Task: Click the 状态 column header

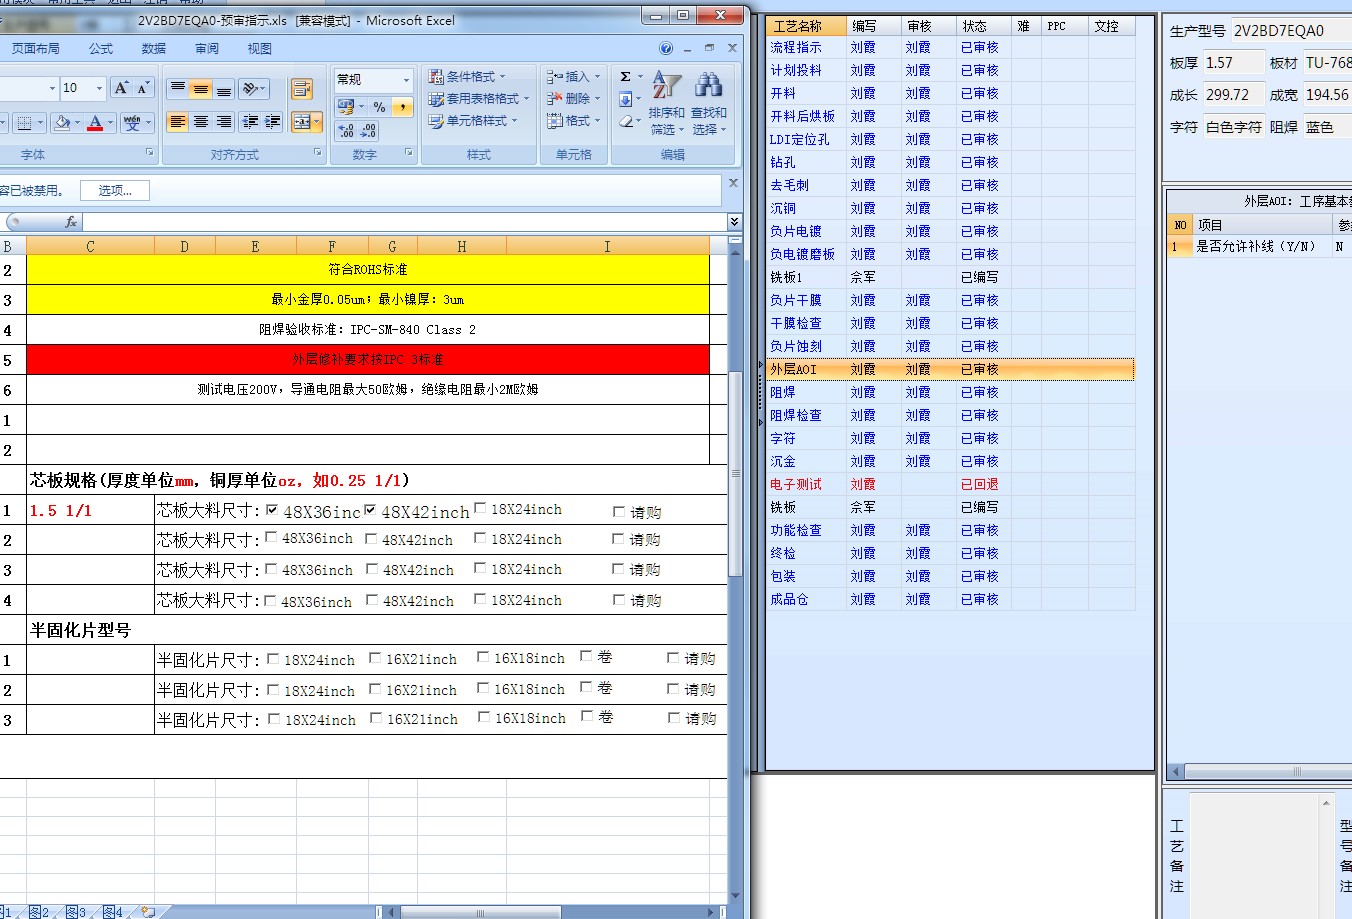Action: pyautogui.click(x=984, y=26)
